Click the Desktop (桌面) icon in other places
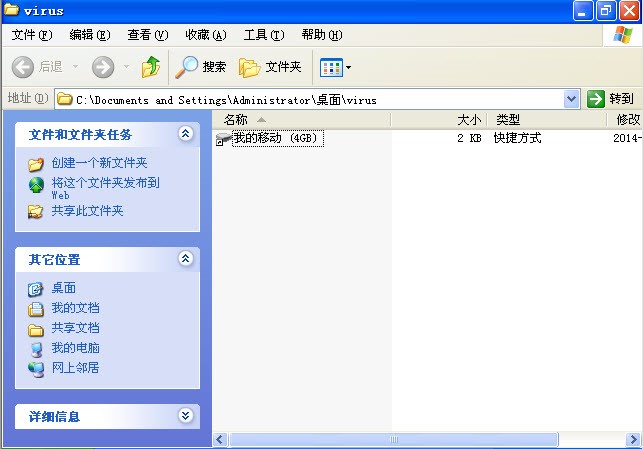 (36, 289)
